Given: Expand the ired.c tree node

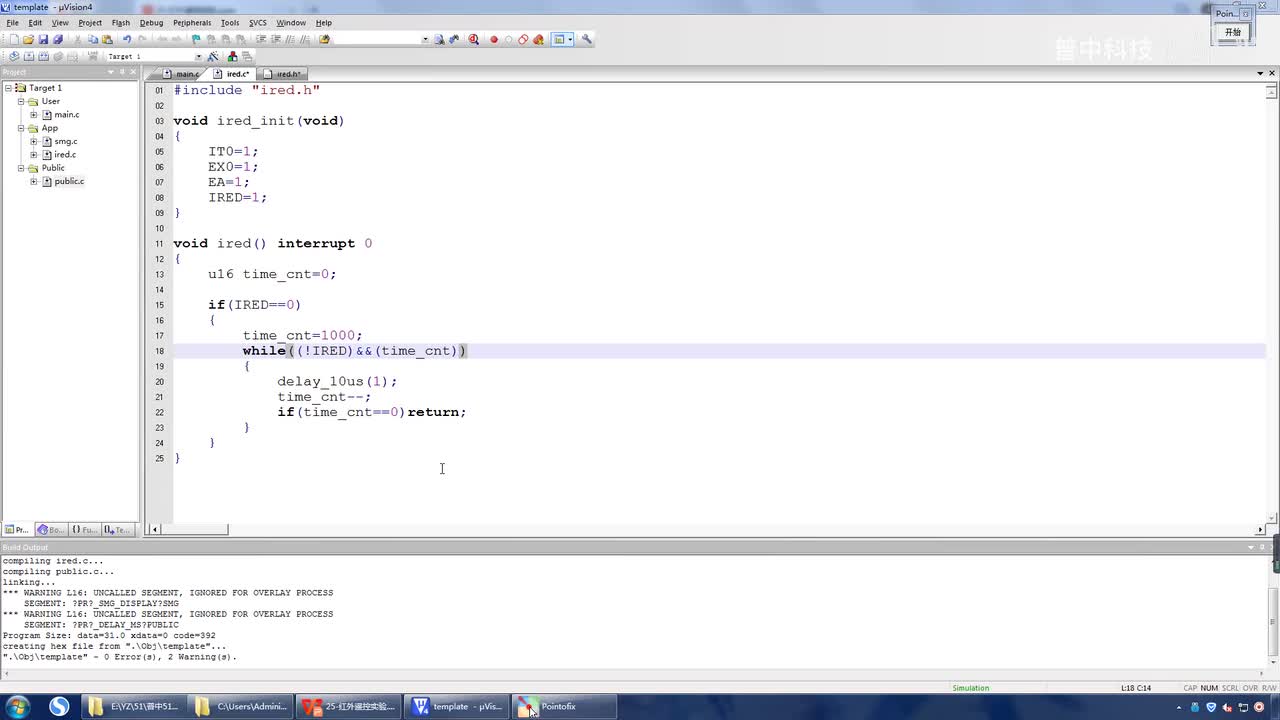Looking at the screenshot, I should (34, 155).
